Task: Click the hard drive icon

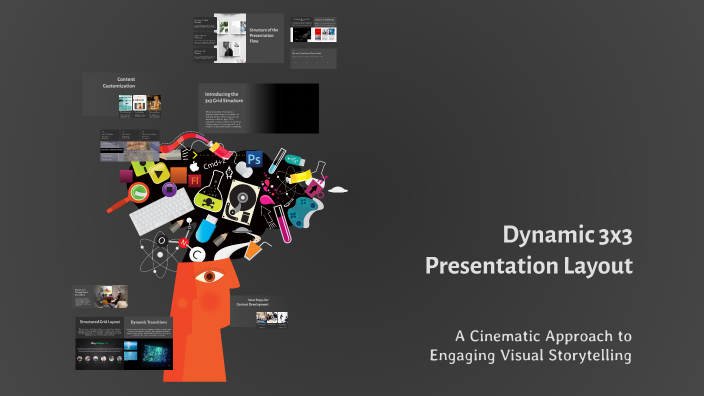Action: point(241,202)
